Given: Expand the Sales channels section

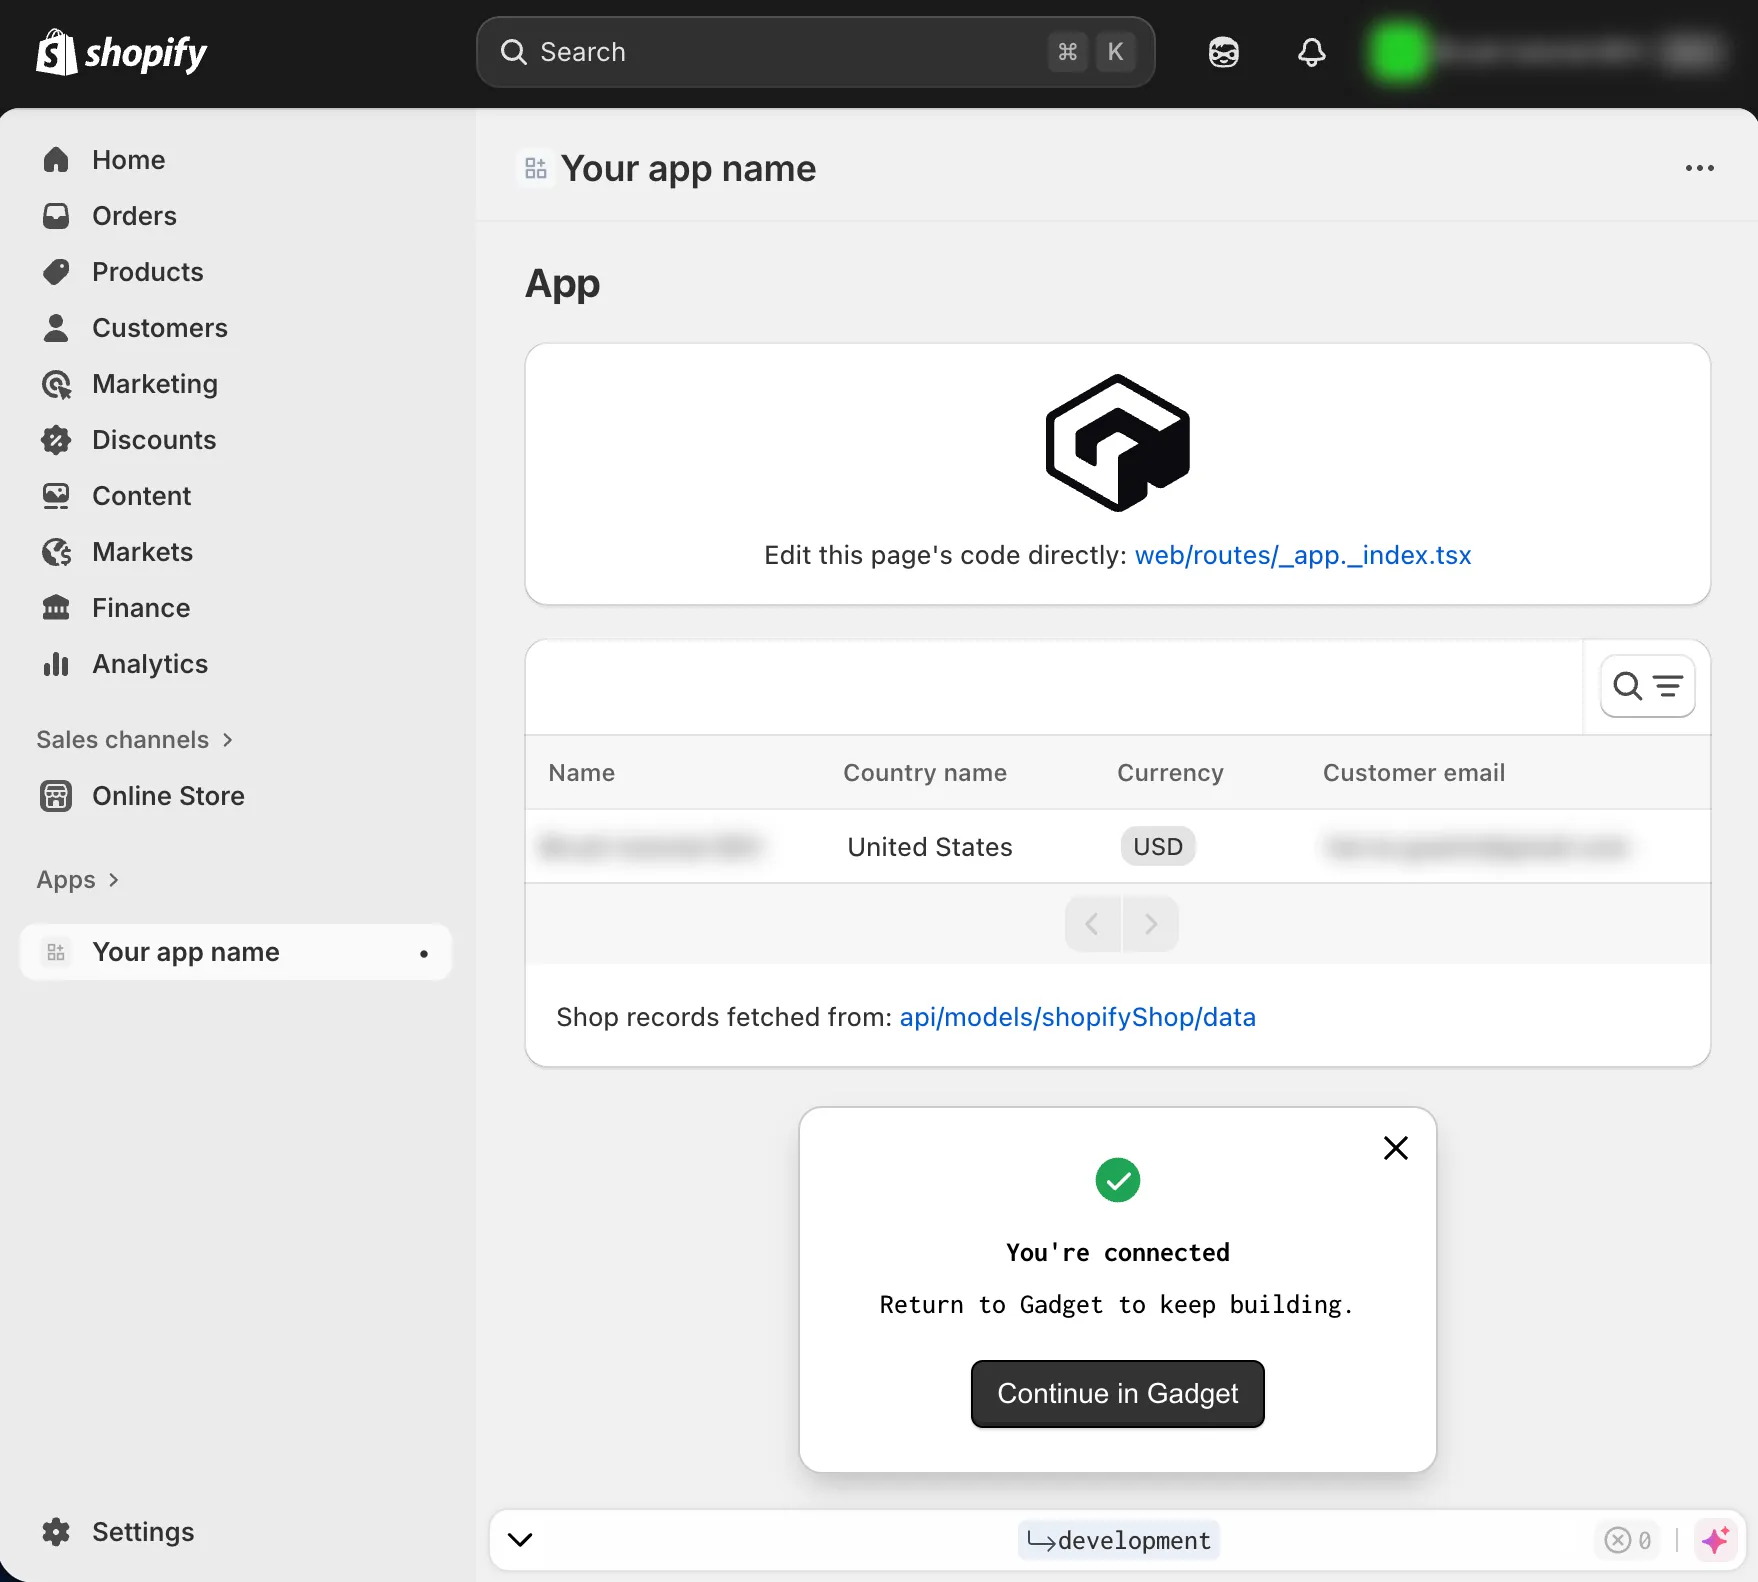Looking at the screenshot, I should coord(124,740).
